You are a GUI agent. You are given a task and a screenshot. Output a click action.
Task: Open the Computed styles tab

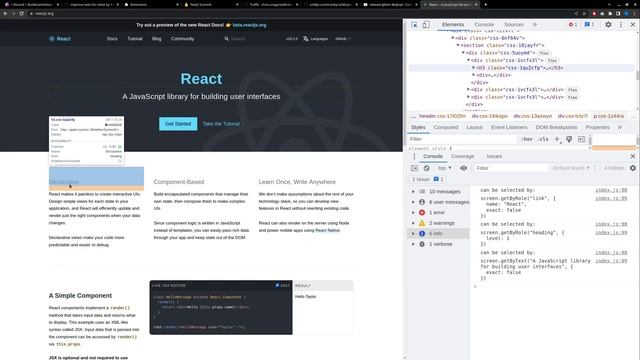click(x=446, y=127)
